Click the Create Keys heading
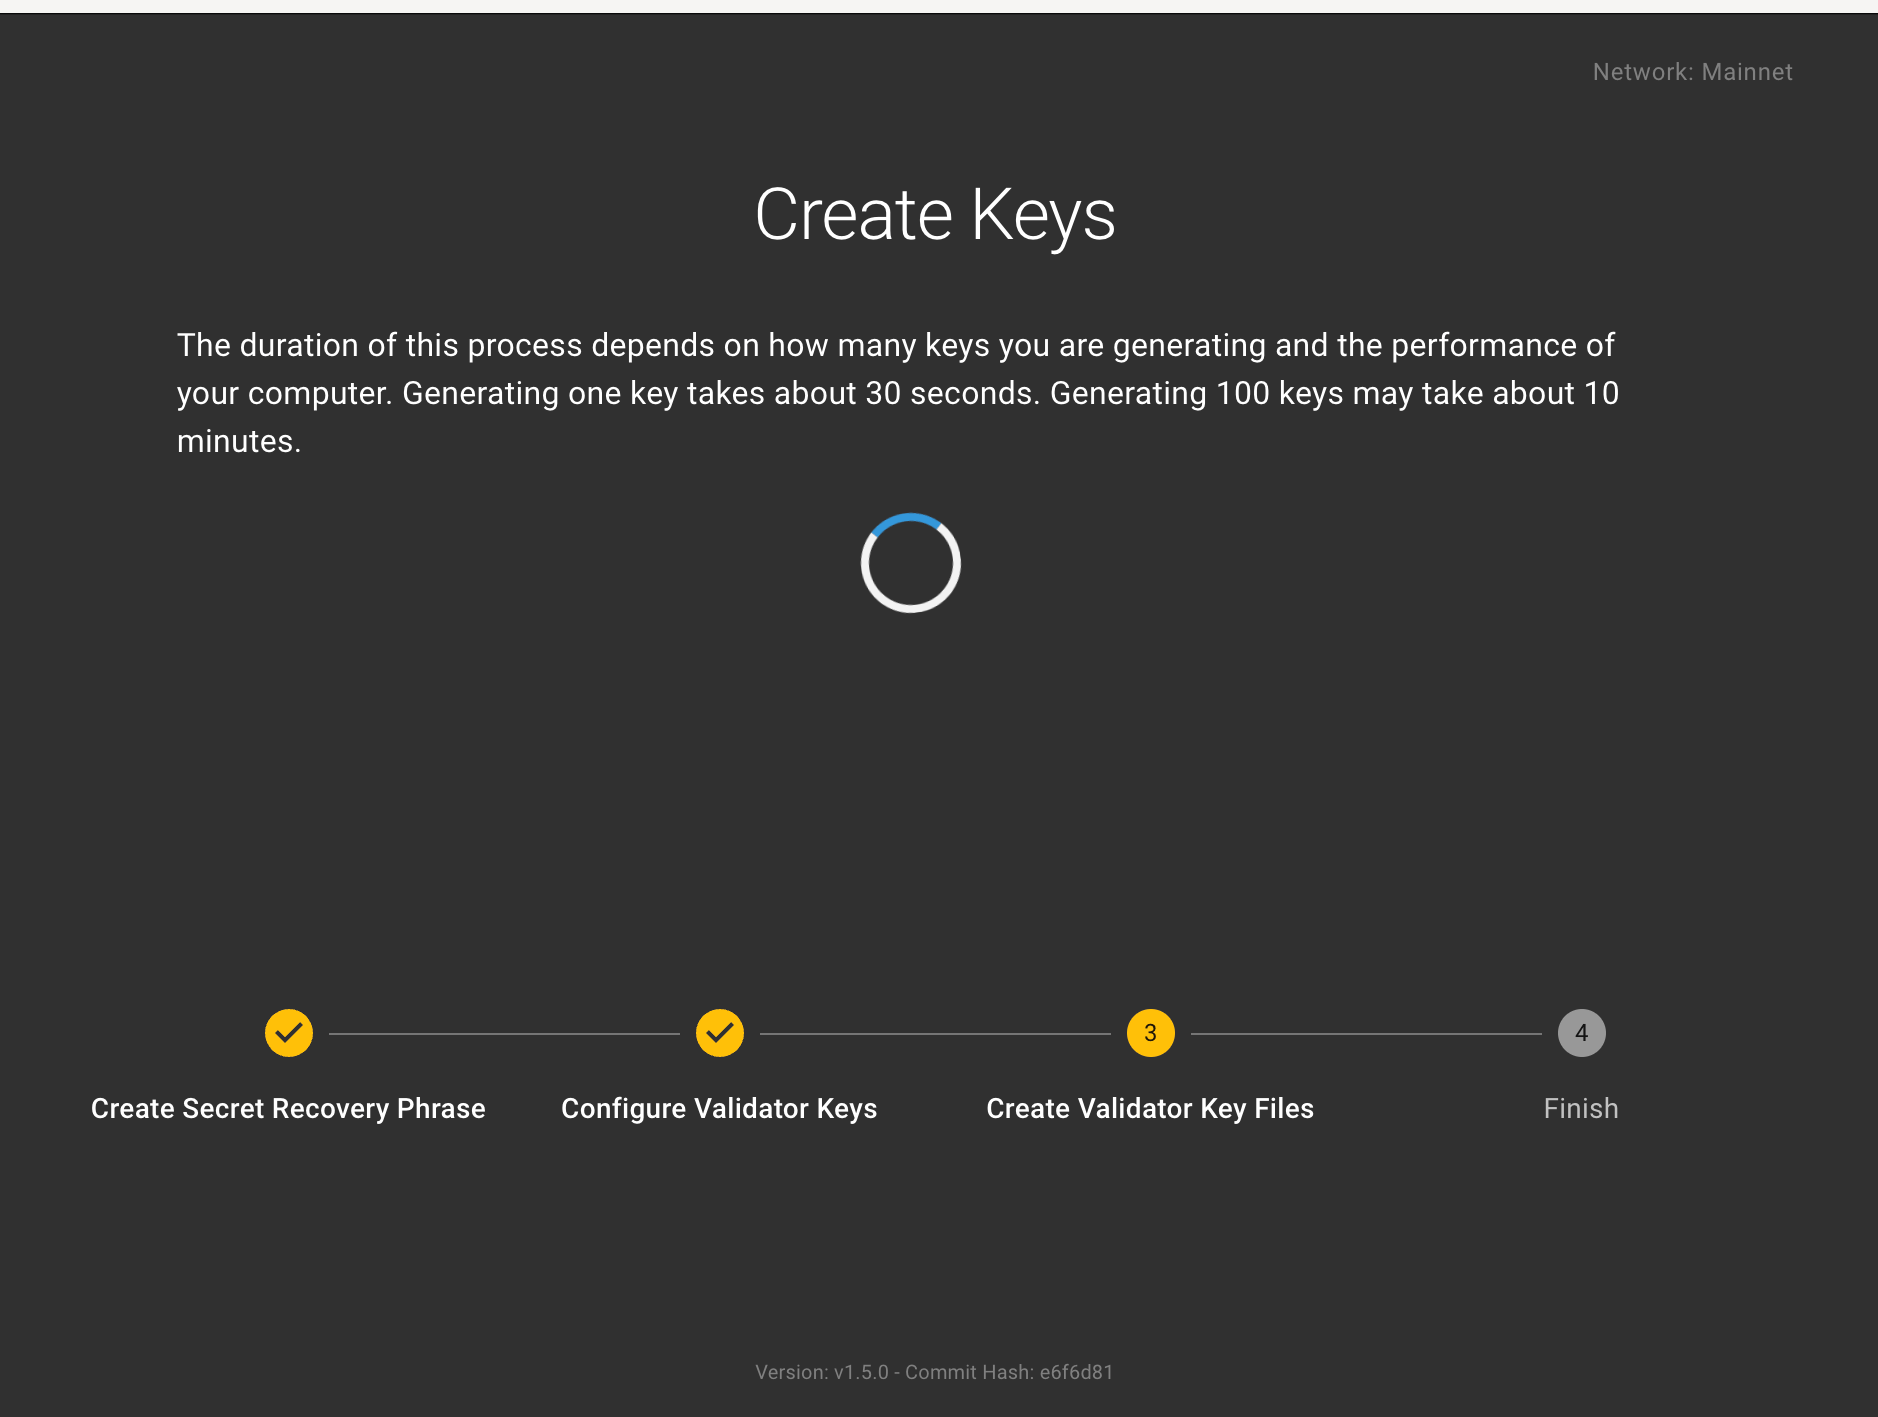Viewport: 1878px width, 1417px height. [935, 216]
